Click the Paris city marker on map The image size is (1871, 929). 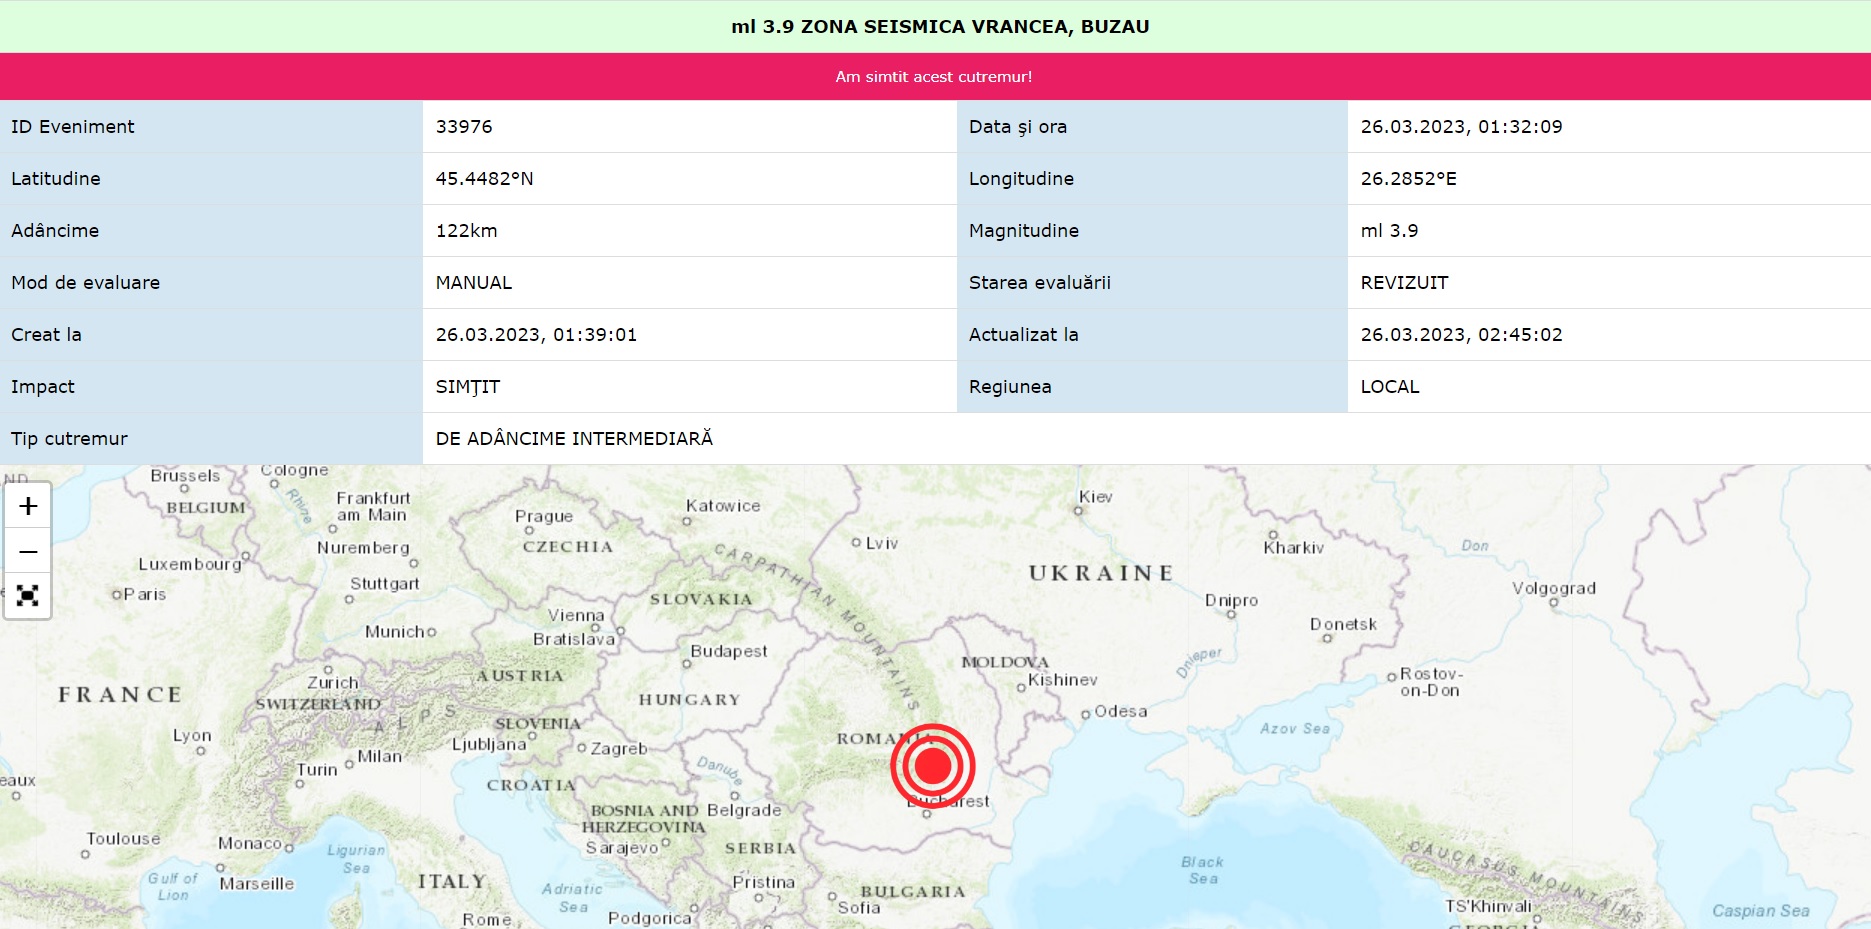click(117, 595)
